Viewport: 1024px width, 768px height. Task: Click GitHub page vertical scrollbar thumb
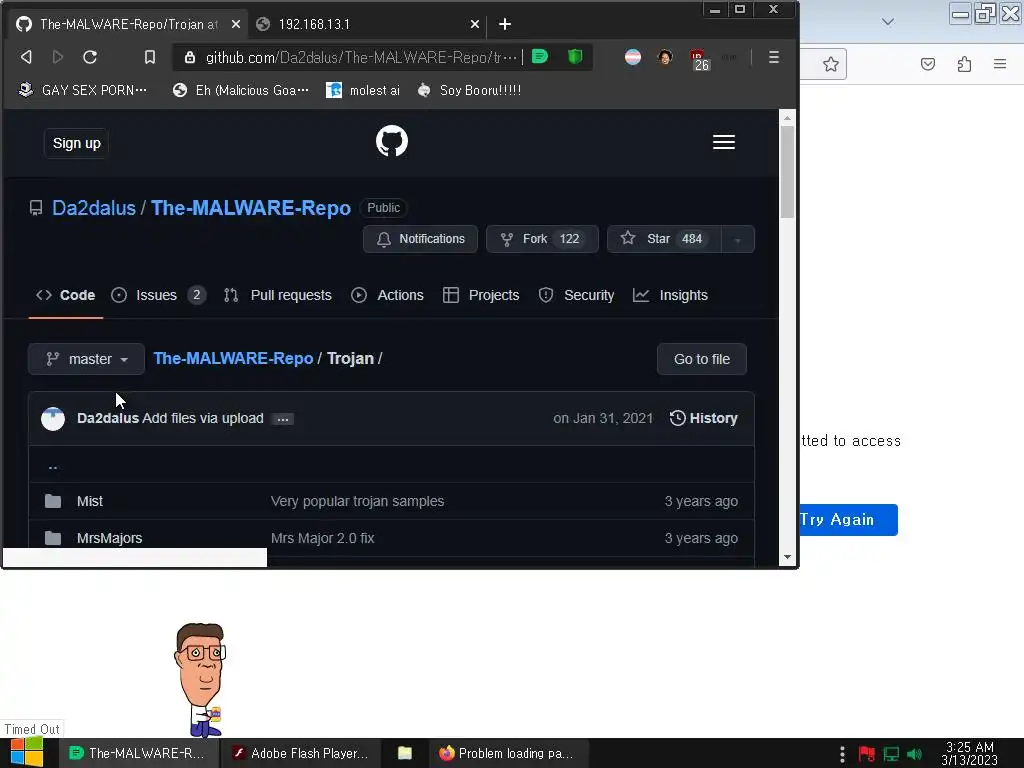pos(787,171)
